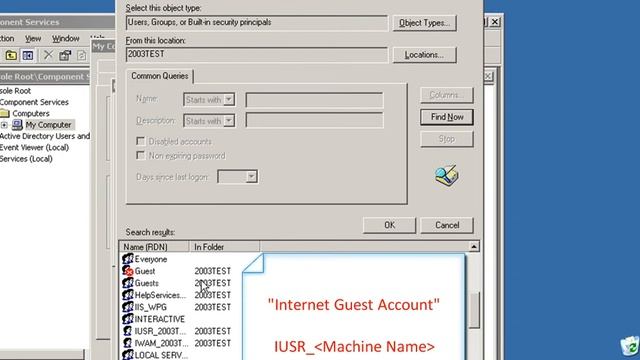This screenshot has height=360, width=640.
Task: Select the HelpServices... result name
Action: pyautogui.click(x=160, y=295)
